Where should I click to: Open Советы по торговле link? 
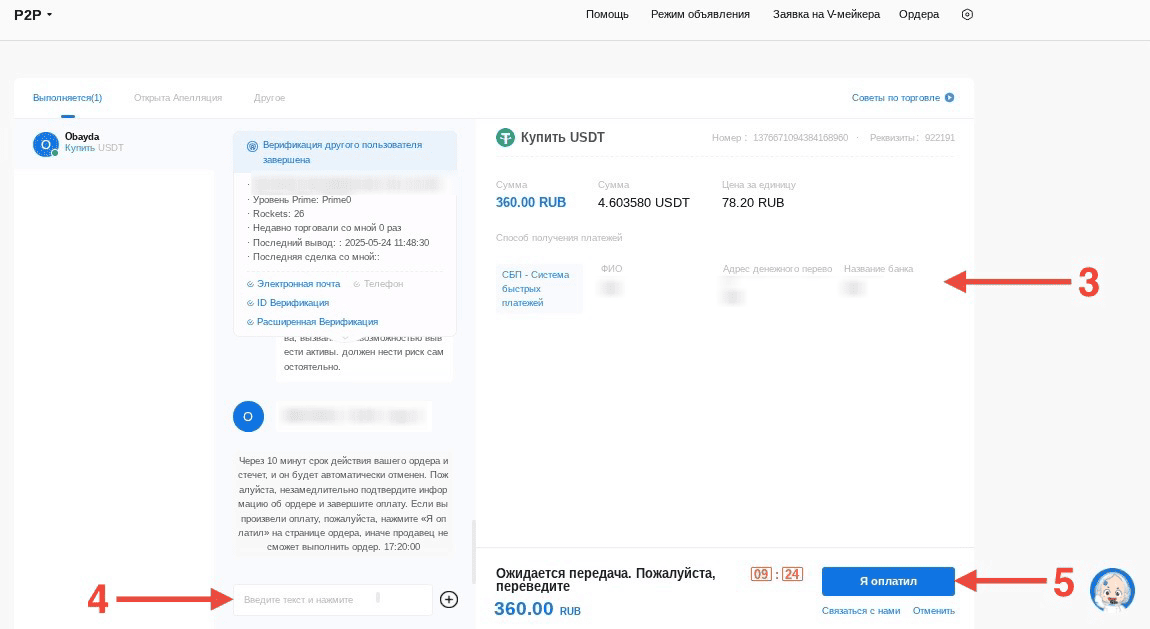(896, 98)
